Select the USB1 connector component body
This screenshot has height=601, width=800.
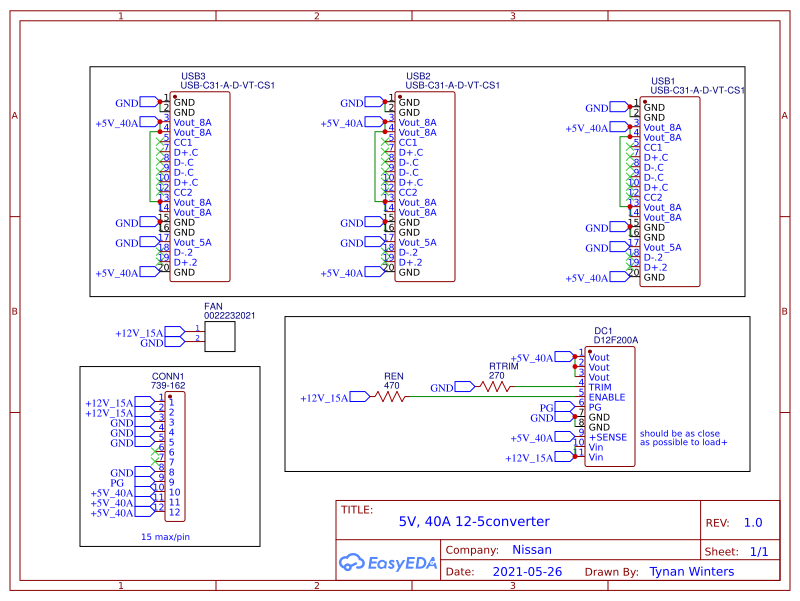pos(671,192)
